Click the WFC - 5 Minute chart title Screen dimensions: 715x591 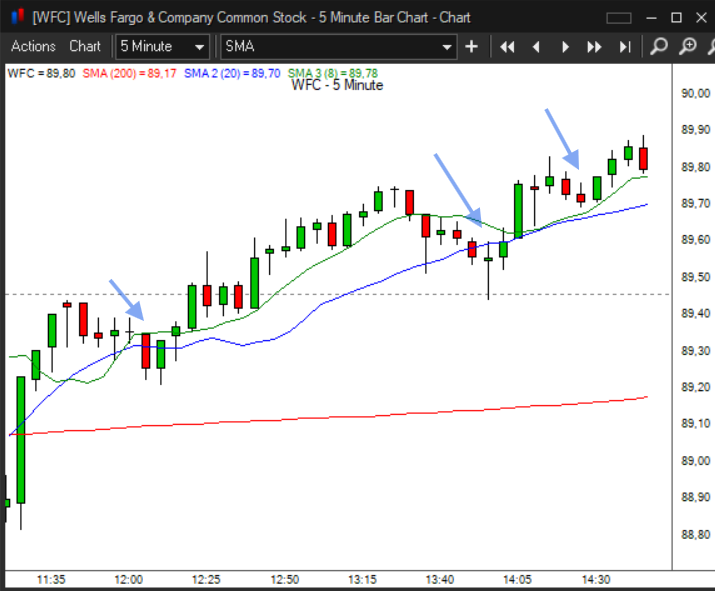(337, 85)
